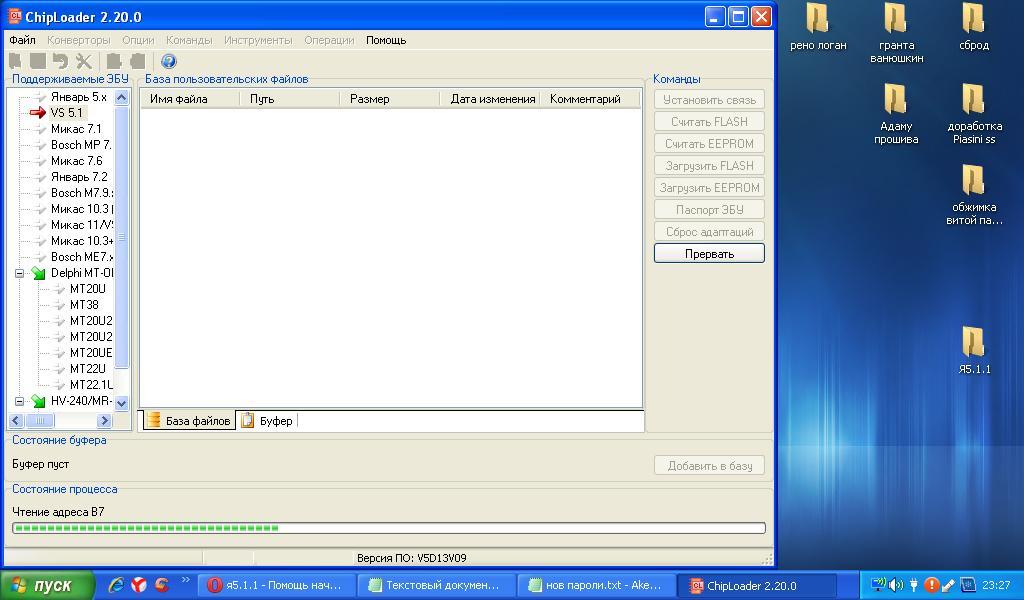1024x600 pixels.
Task: Collapse the HV-240/MR tree node
Action: click(20, 401)
